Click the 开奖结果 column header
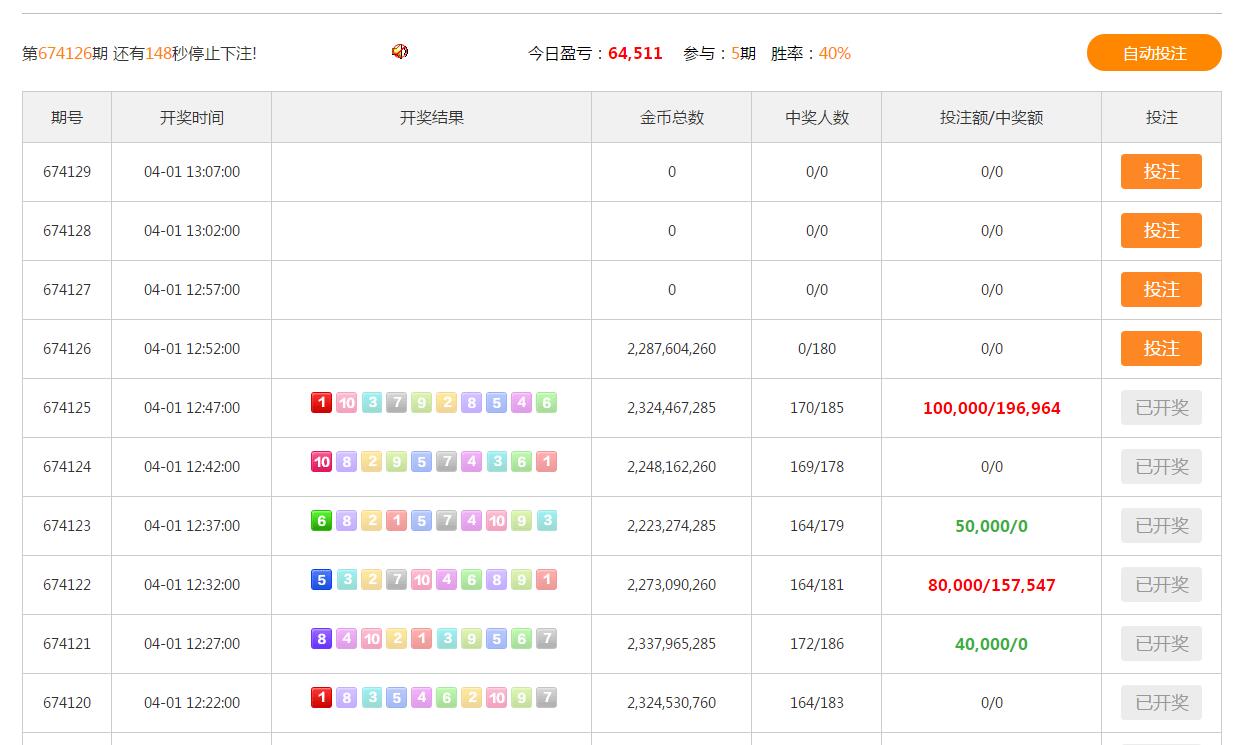The height and width of the screenshot is (745, 1256). pos(431,118)
